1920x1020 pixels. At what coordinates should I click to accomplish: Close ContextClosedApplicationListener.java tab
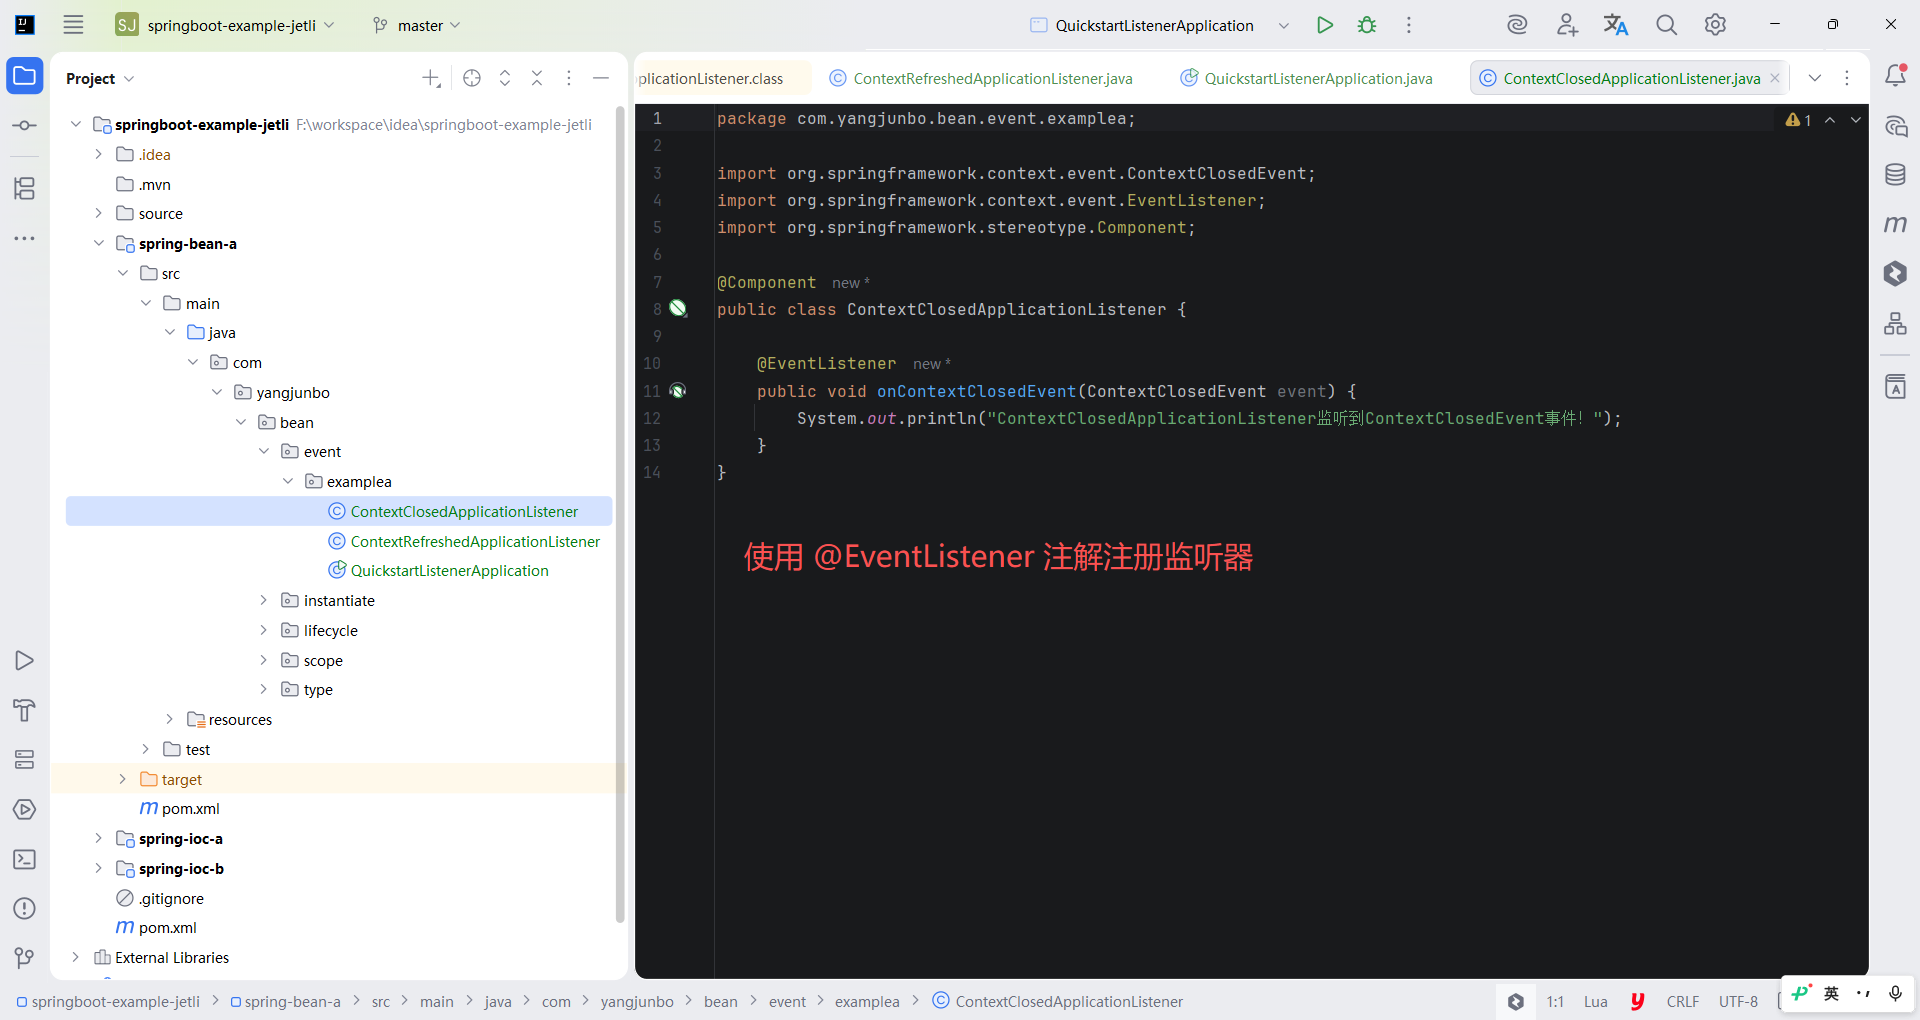point(1775,78)
